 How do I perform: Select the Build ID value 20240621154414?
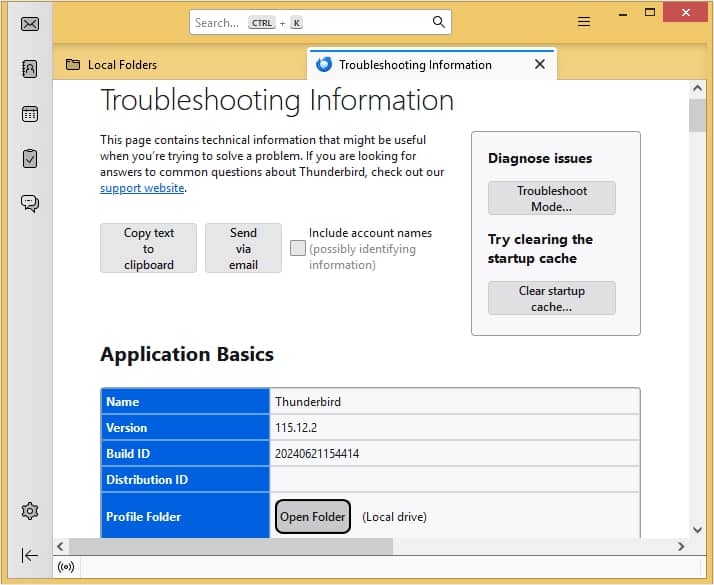tap(317, 453)
